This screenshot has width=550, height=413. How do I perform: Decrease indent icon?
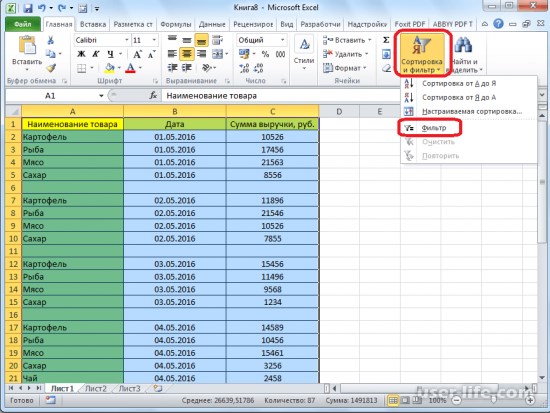click(x=172, y=68)
